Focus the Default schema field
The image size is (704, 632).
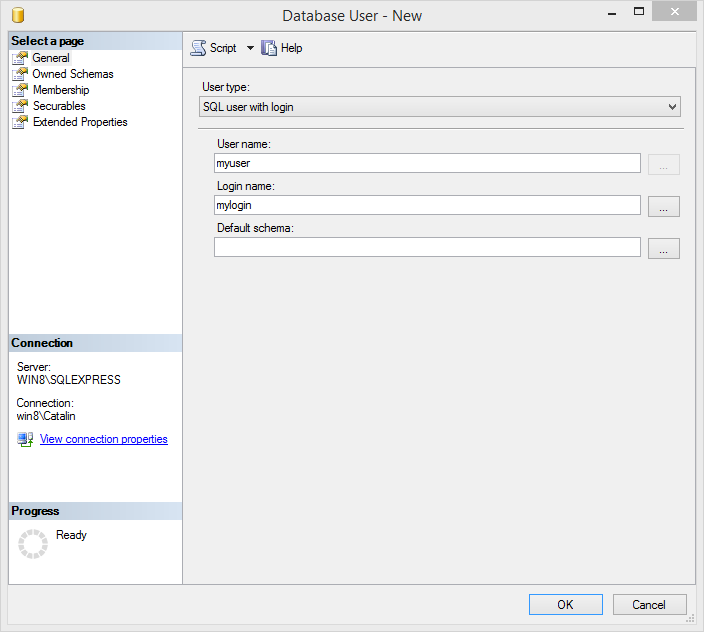click(427, 247)
